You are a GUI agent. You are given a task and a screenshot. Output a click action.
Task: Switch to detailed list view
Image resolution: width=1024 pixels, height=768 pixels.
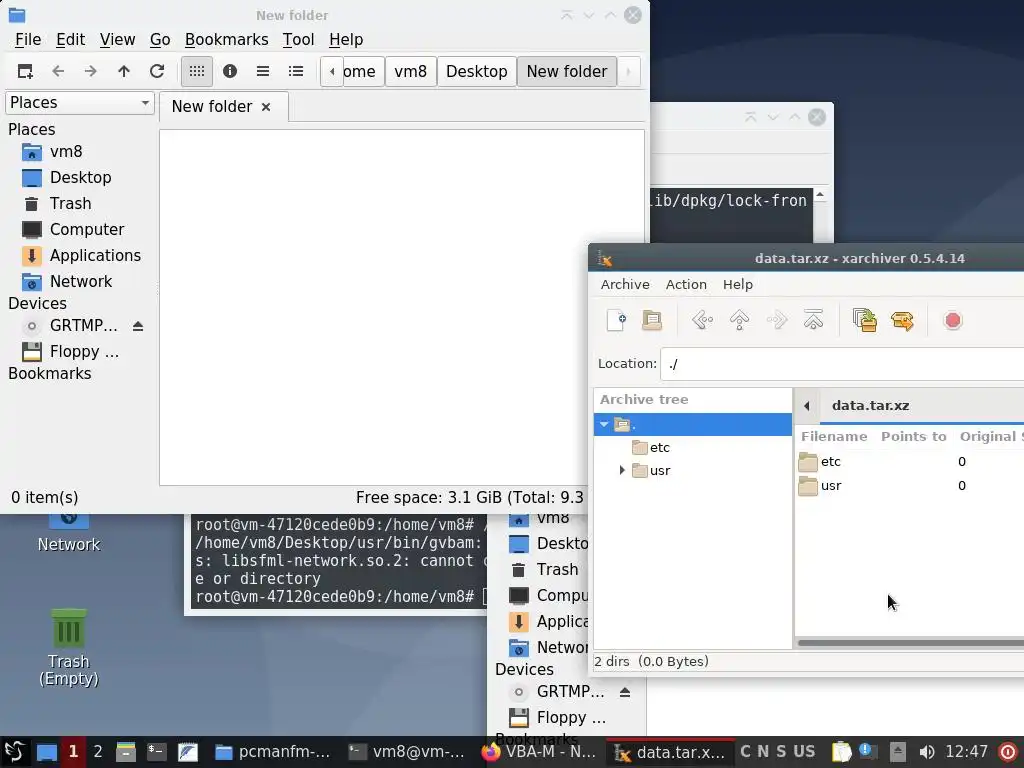click(296, 71)
